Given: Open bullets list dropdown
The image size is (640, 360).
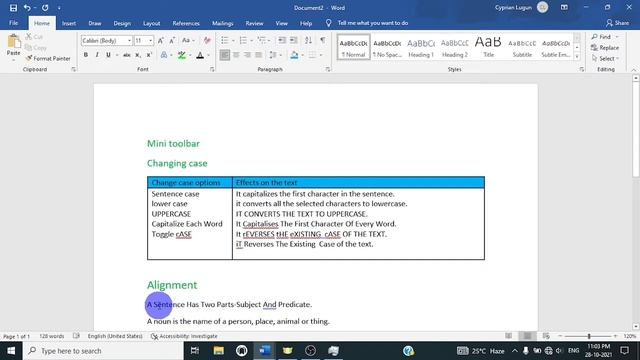Looking at the screenshot, I should coord(233,40).
